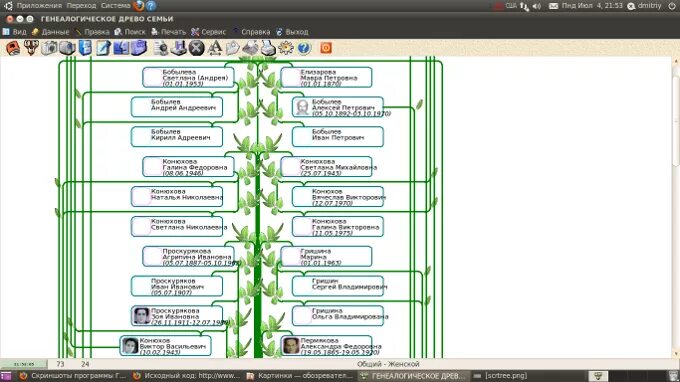Viewport: 680px width, 382px height.
Task: Click the power button in the top panel
Action: coord(672,6)
